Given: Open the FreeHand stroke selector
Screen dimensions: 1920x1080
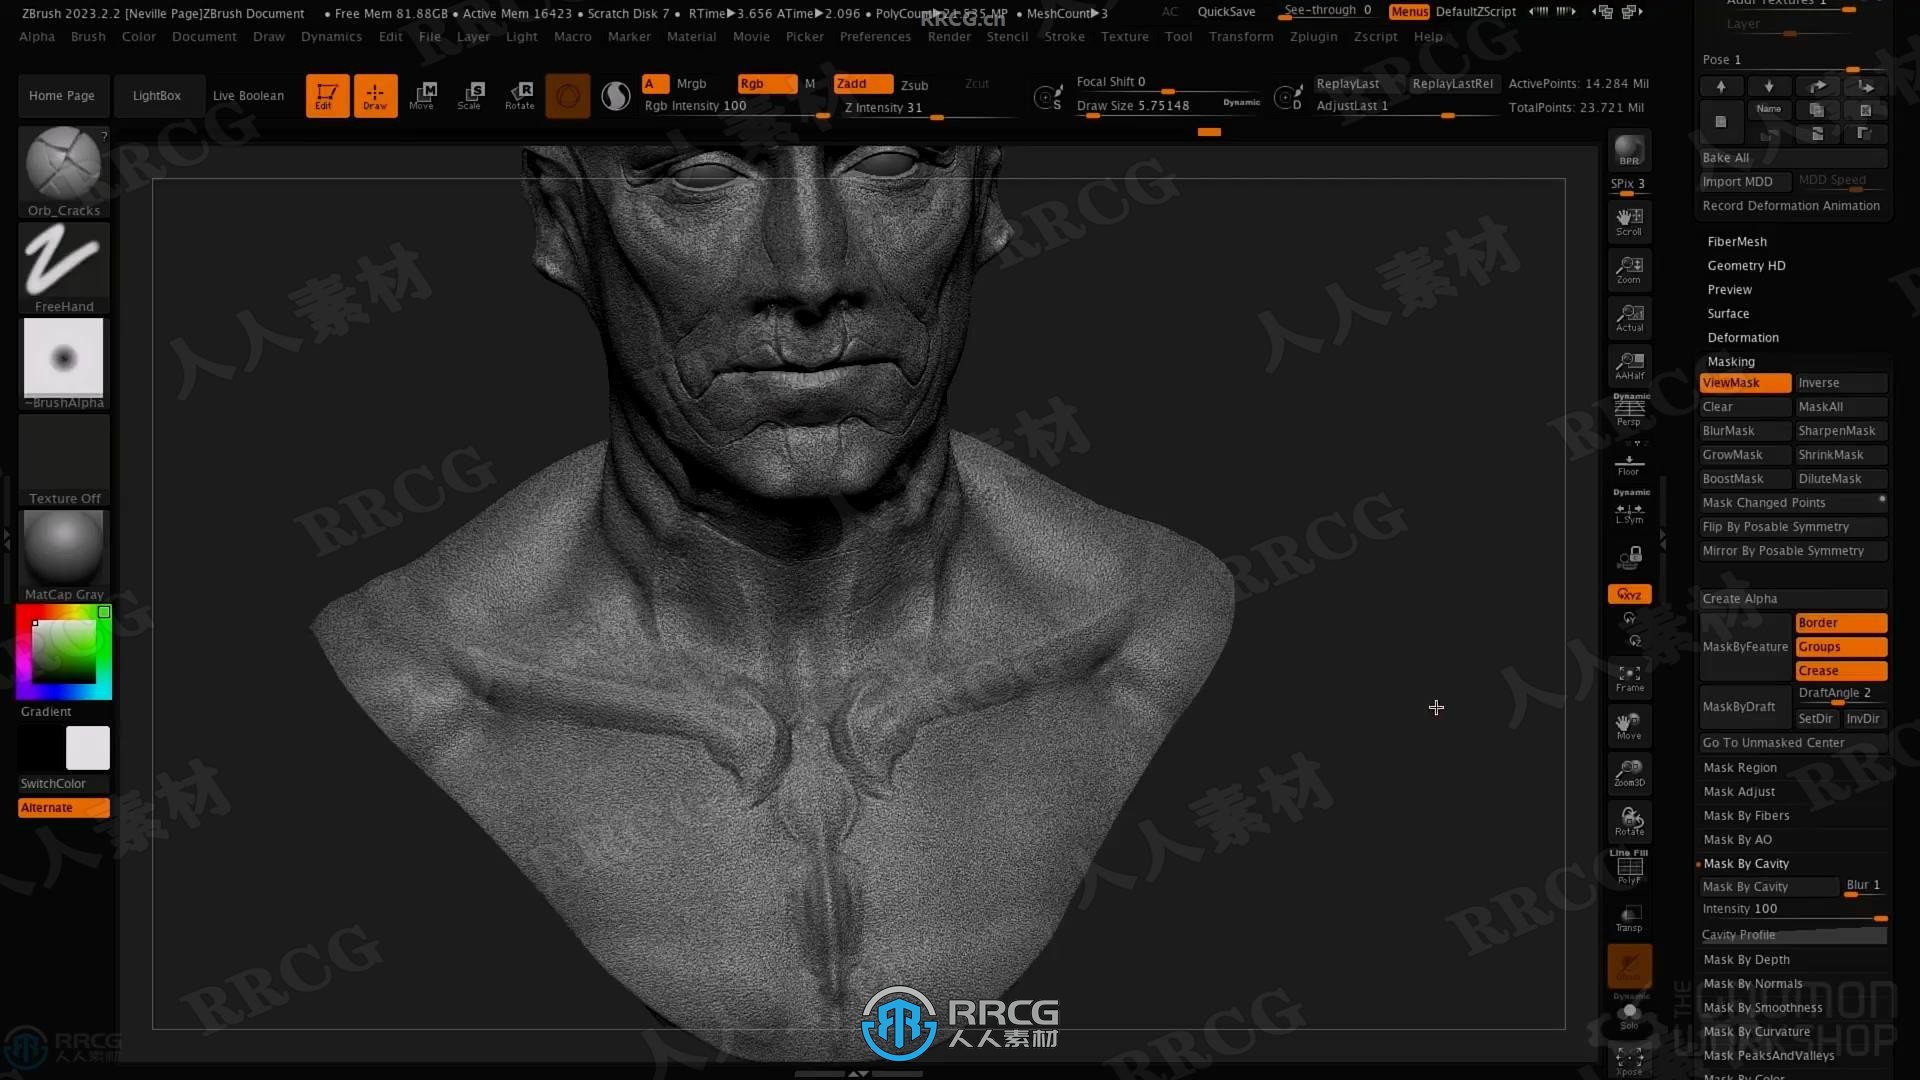Looking at the screenshot, I should click(x=64, y=267).
